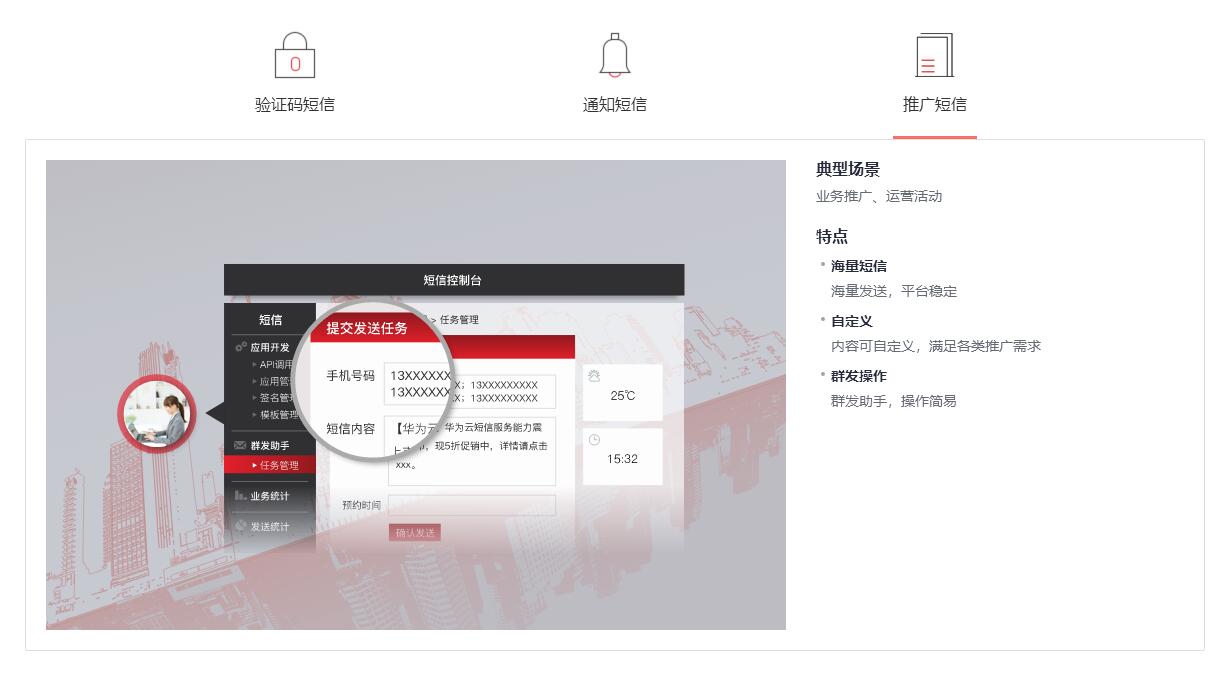Click 业务统计 in the console sidebar
Viewport: 1230px width, 680px height.
pyautogui.click(x=269, y=496)
